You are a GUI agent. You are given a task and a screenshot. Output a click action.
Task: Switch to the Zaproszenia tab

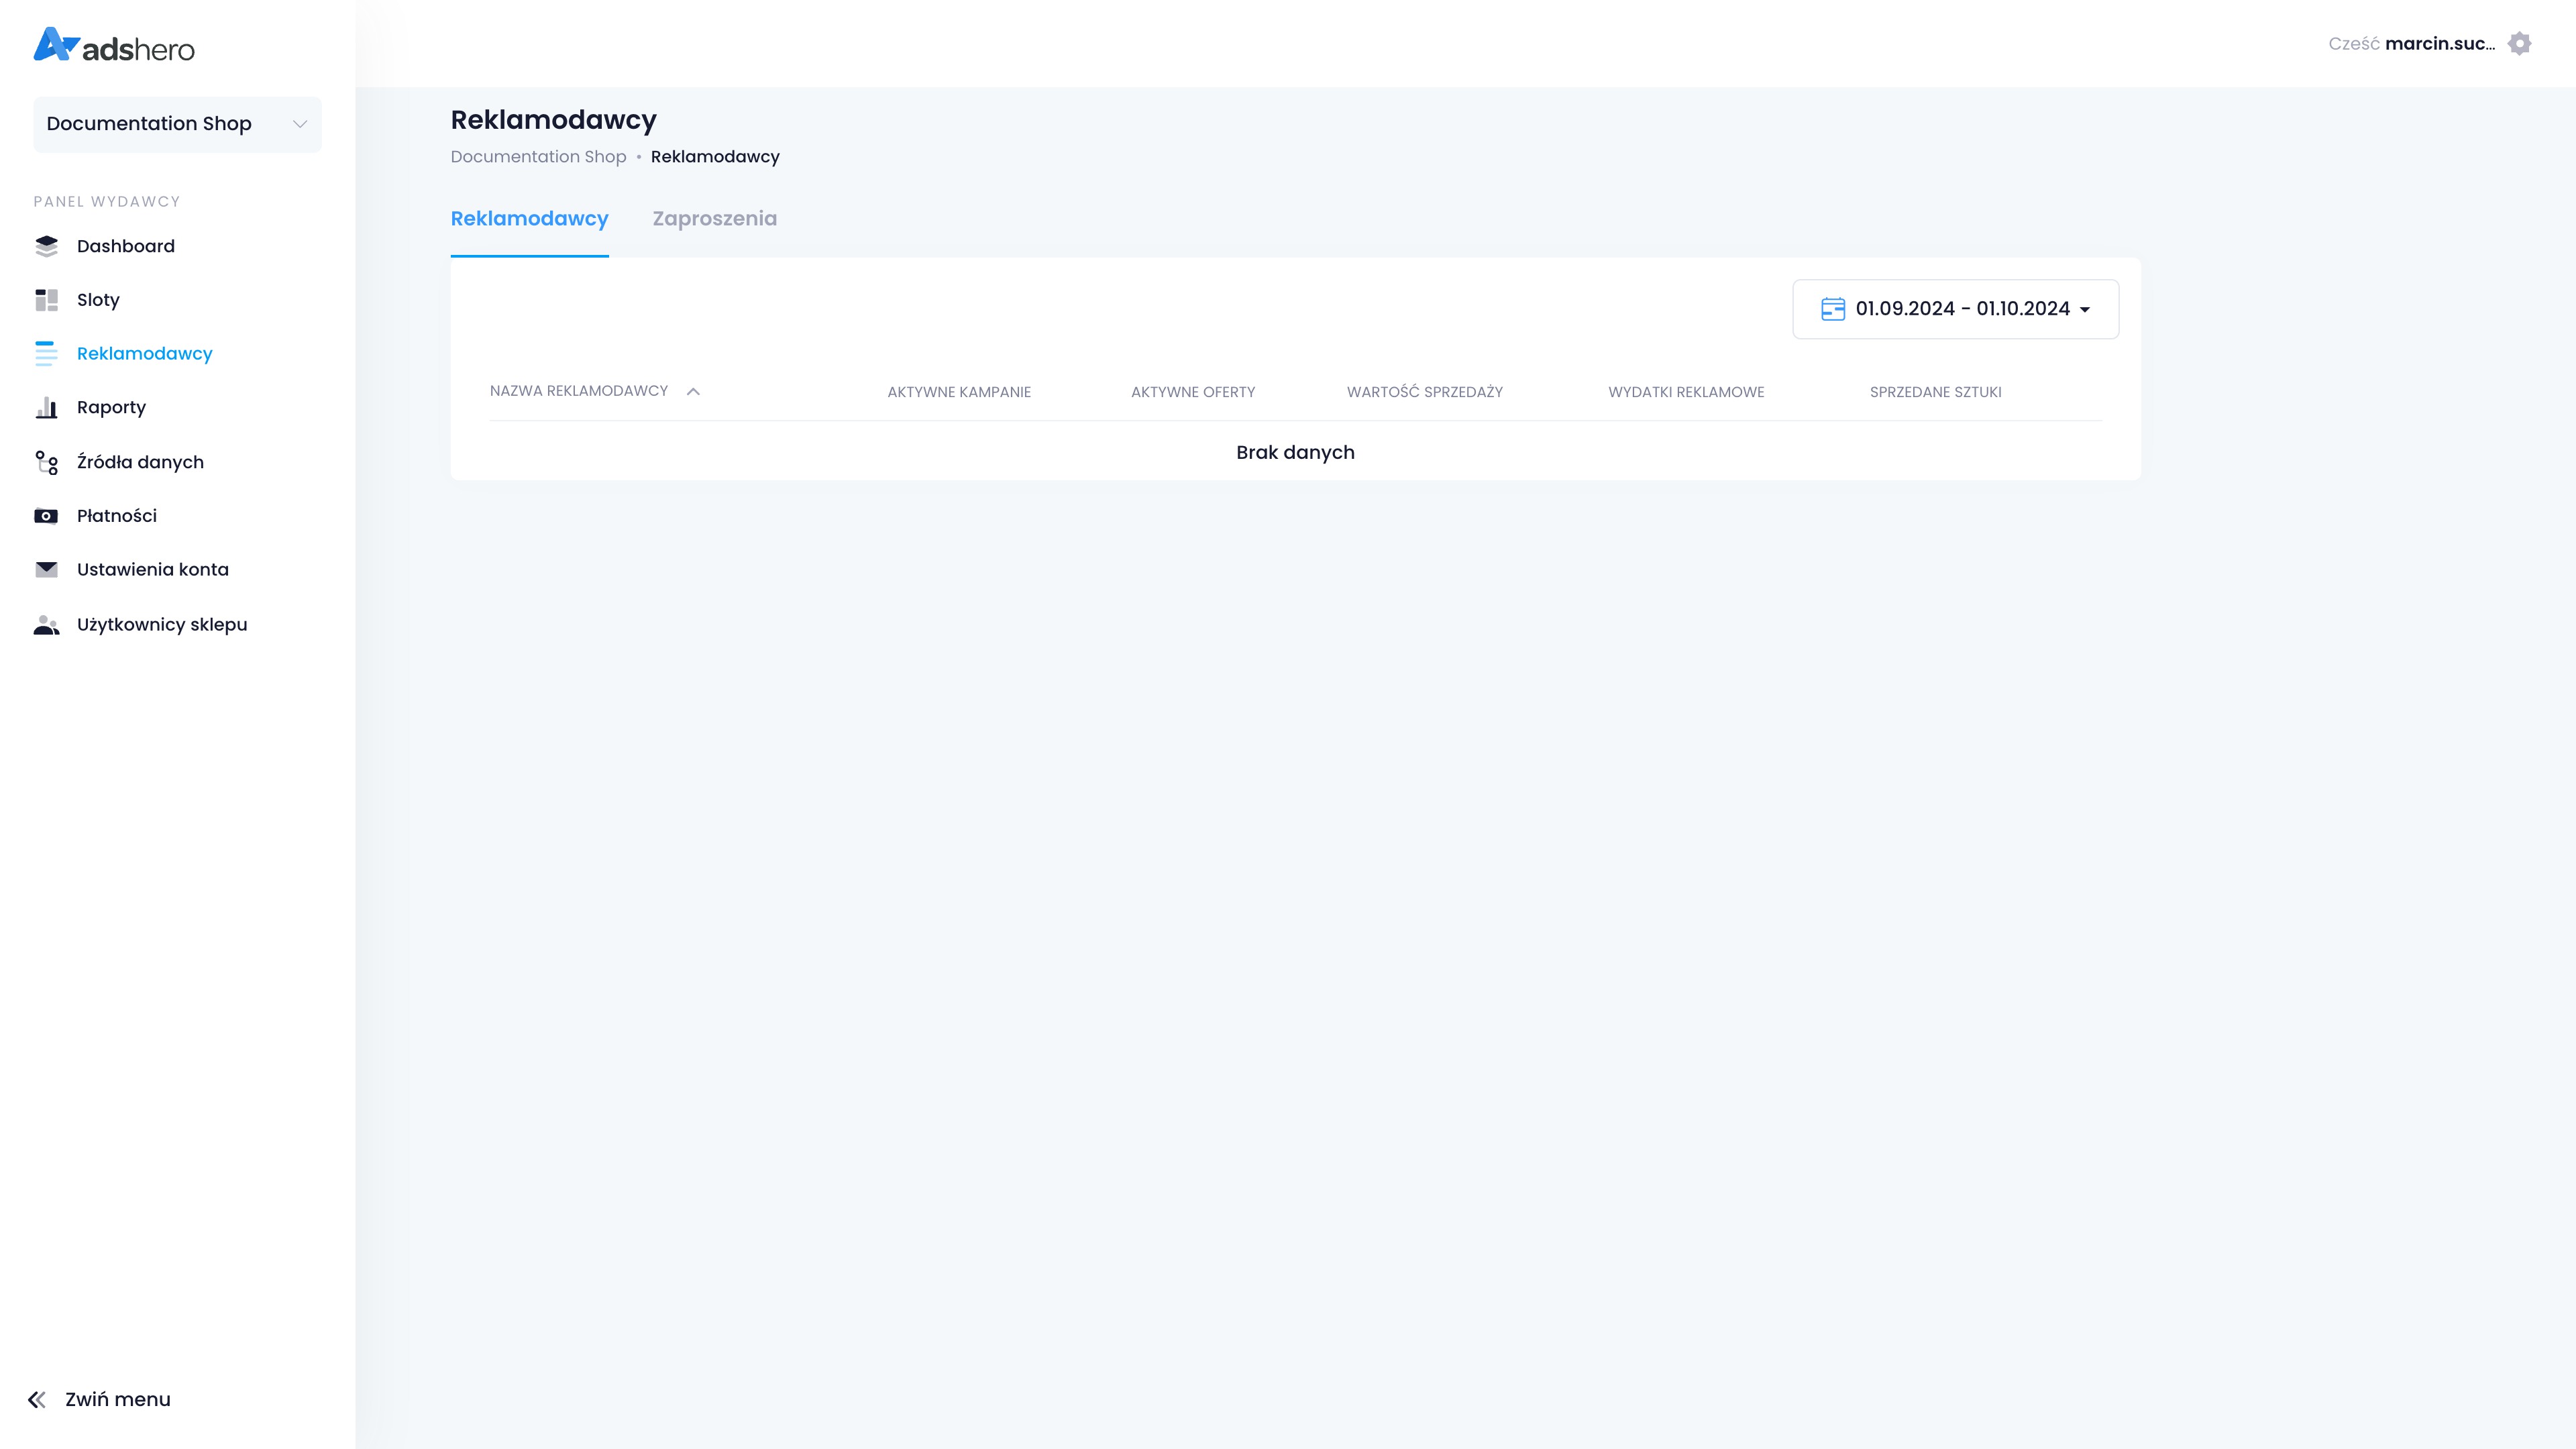714,219
